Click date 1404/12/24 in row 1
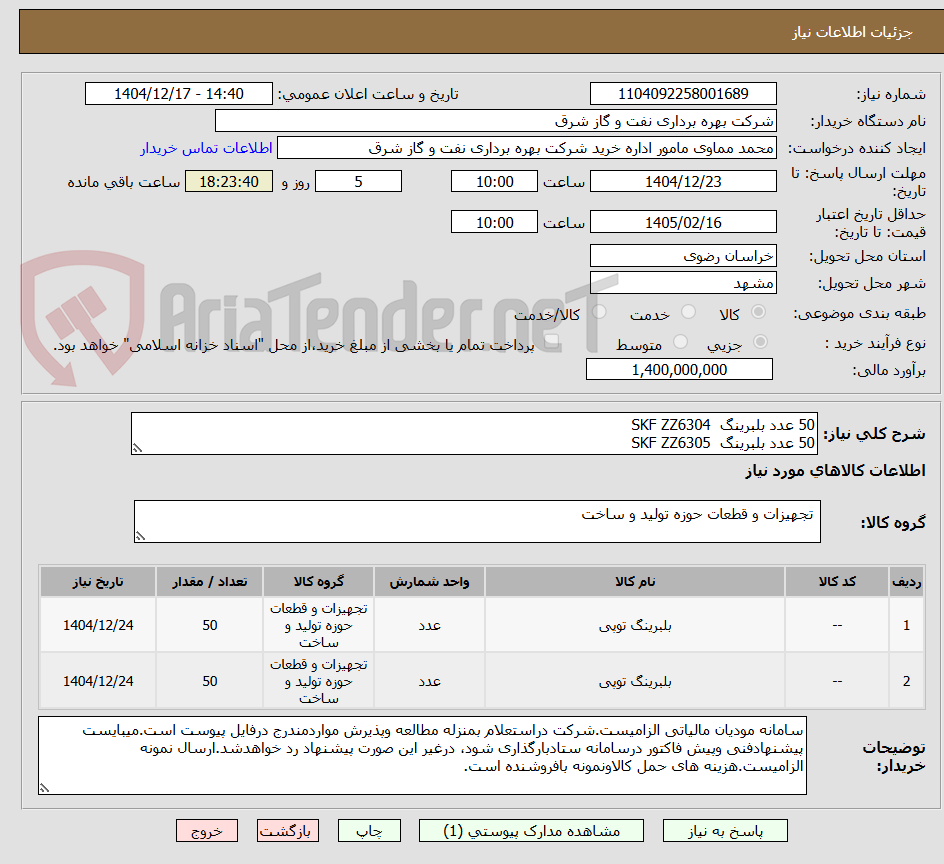 pos(98,626)
